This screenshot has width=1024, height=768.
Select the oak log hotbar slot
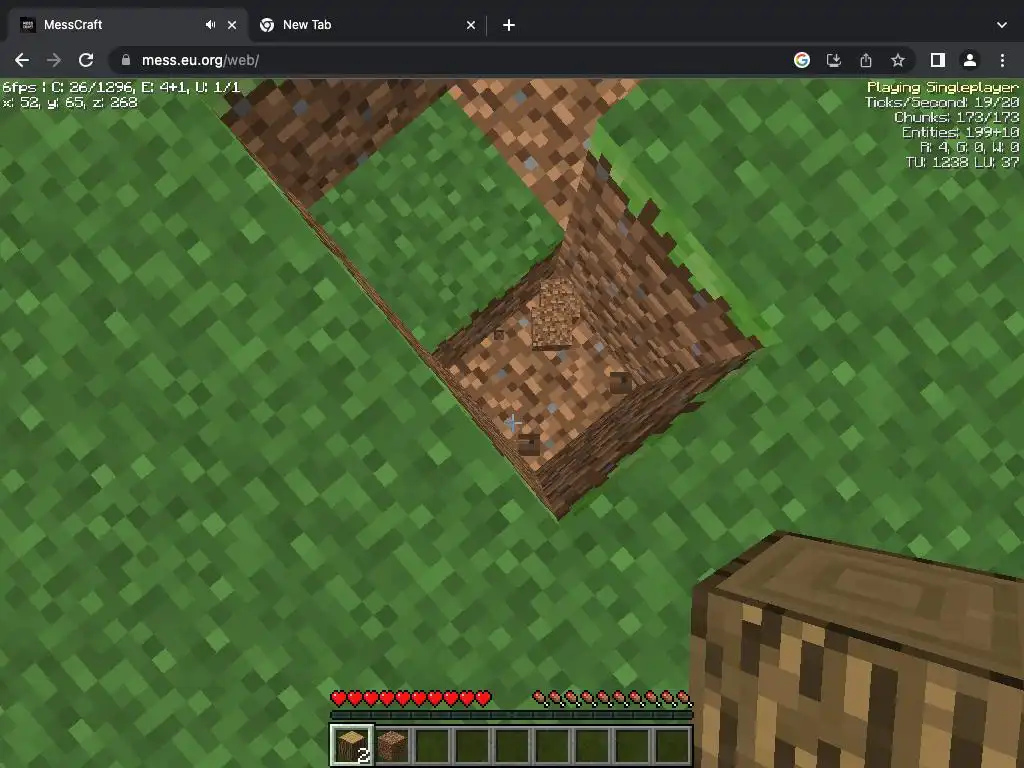[x=351, y=744]
